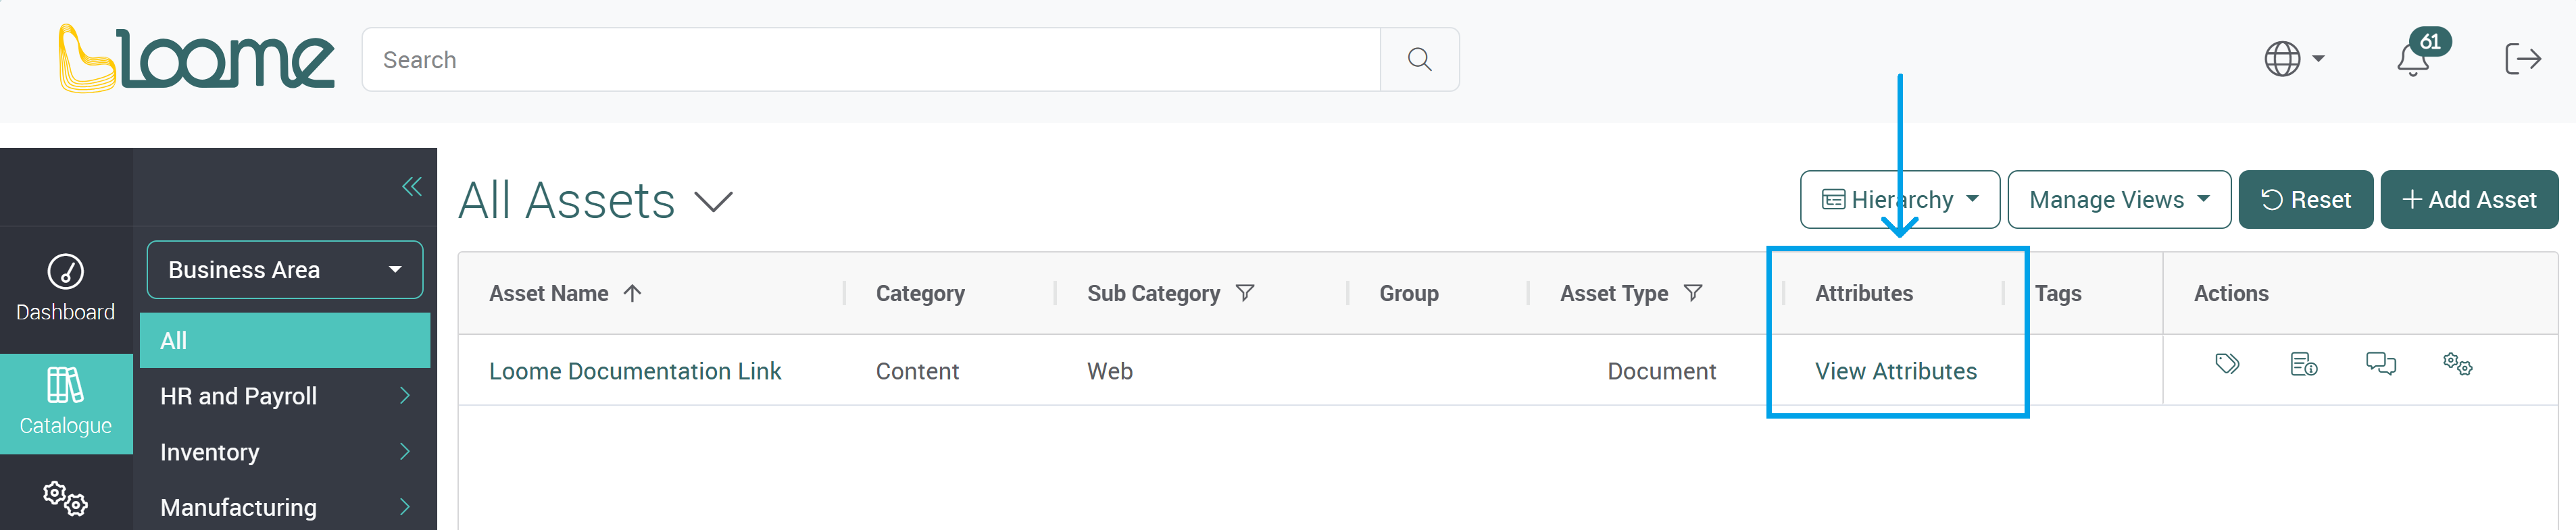
Task: Click the search magnifier icon
Action: tap(1419, 60)
